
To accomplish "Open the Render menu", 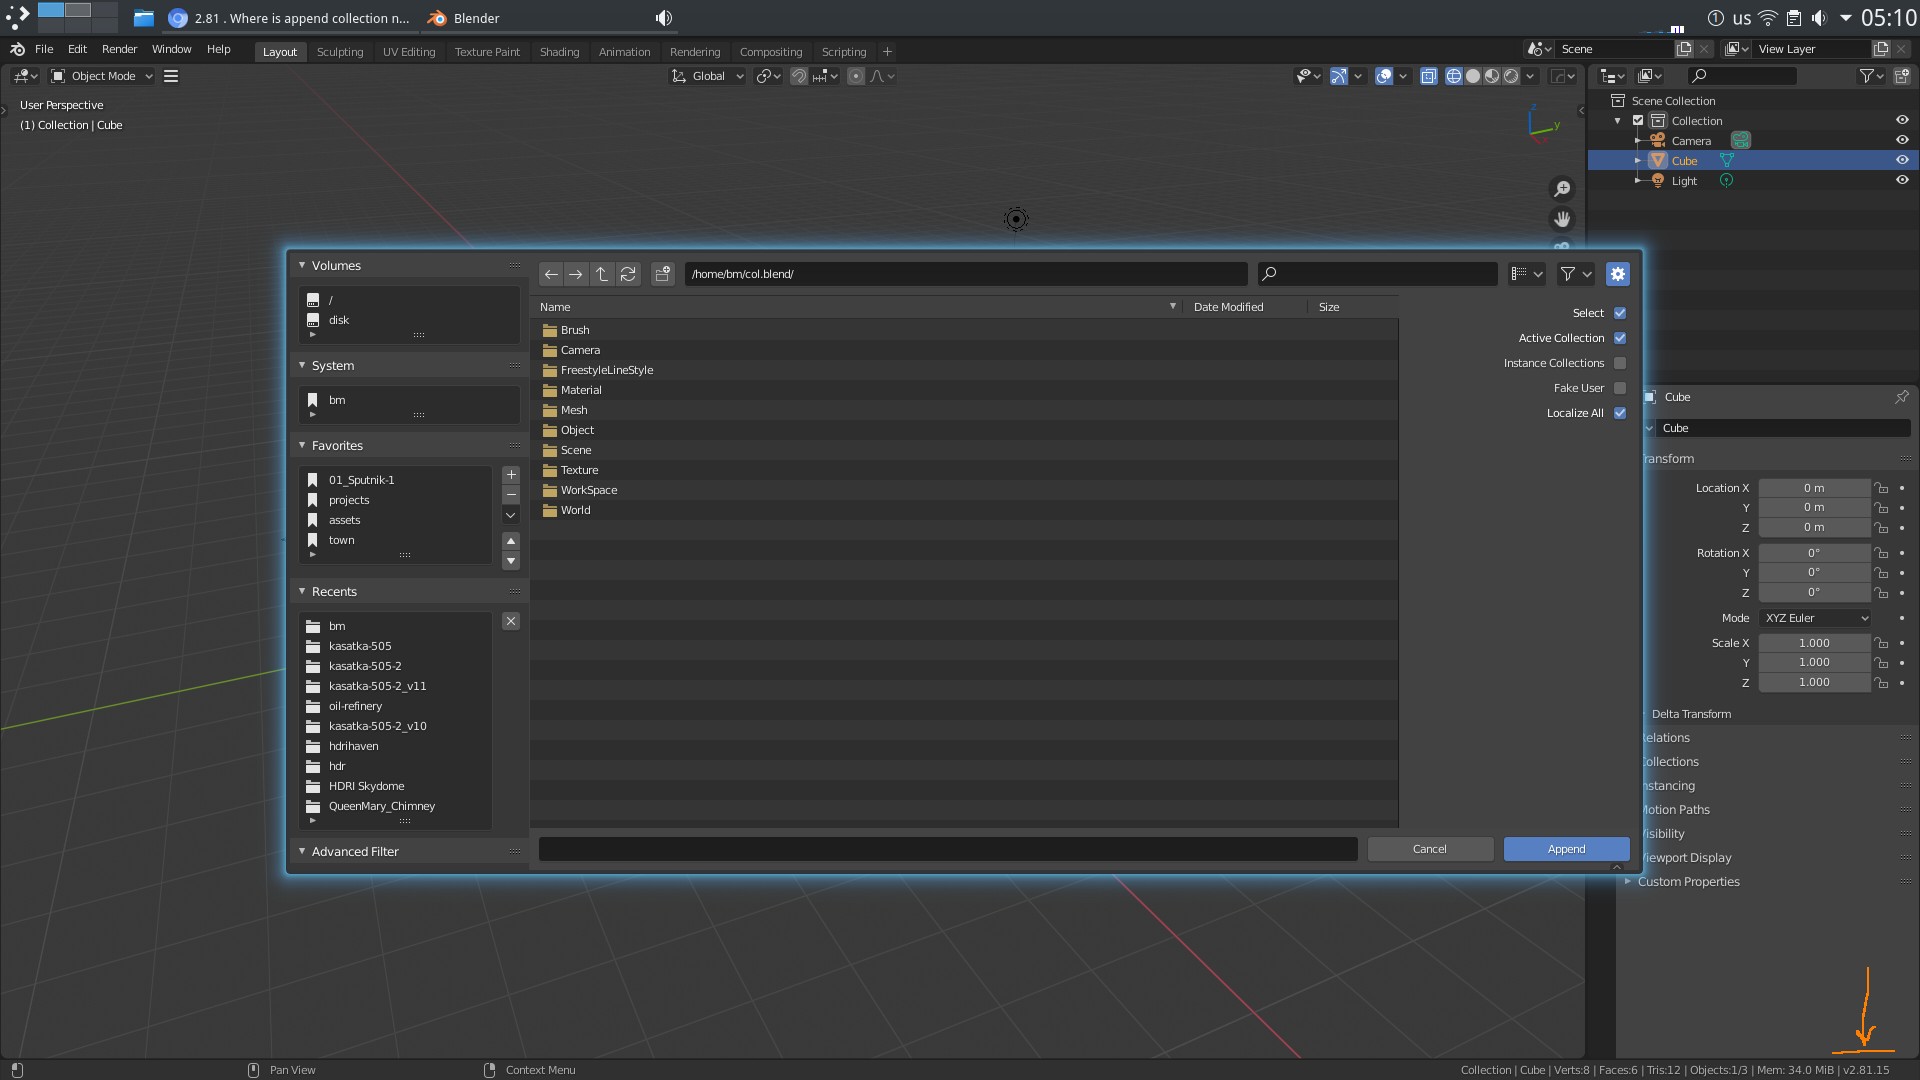I will tap(119, 49).
